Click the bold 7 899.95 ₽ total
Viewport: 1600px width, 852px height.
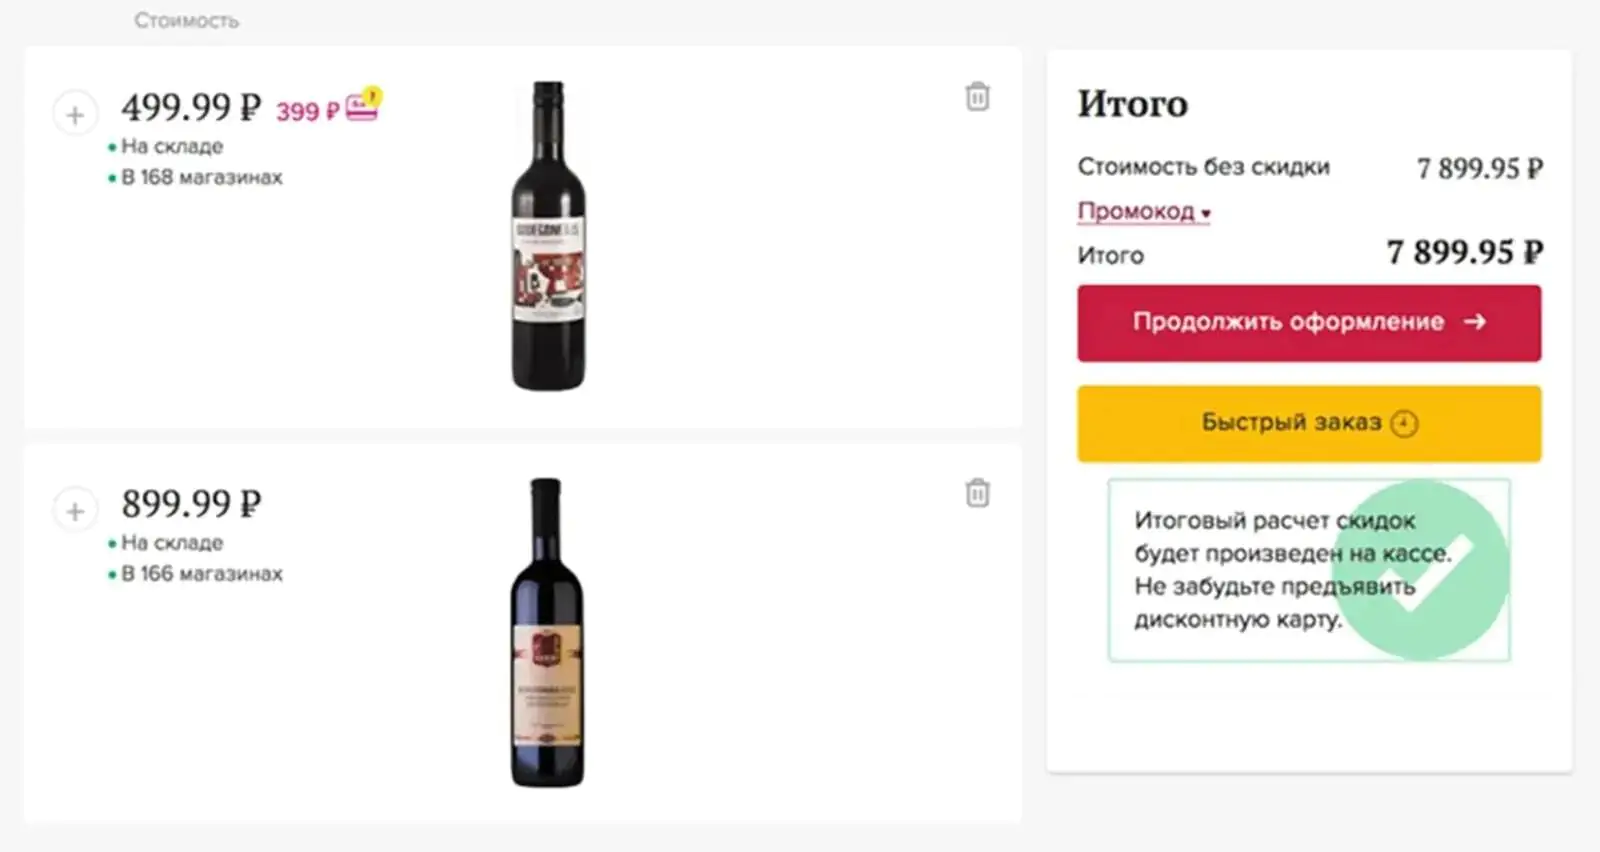(x=1463, y=252)
